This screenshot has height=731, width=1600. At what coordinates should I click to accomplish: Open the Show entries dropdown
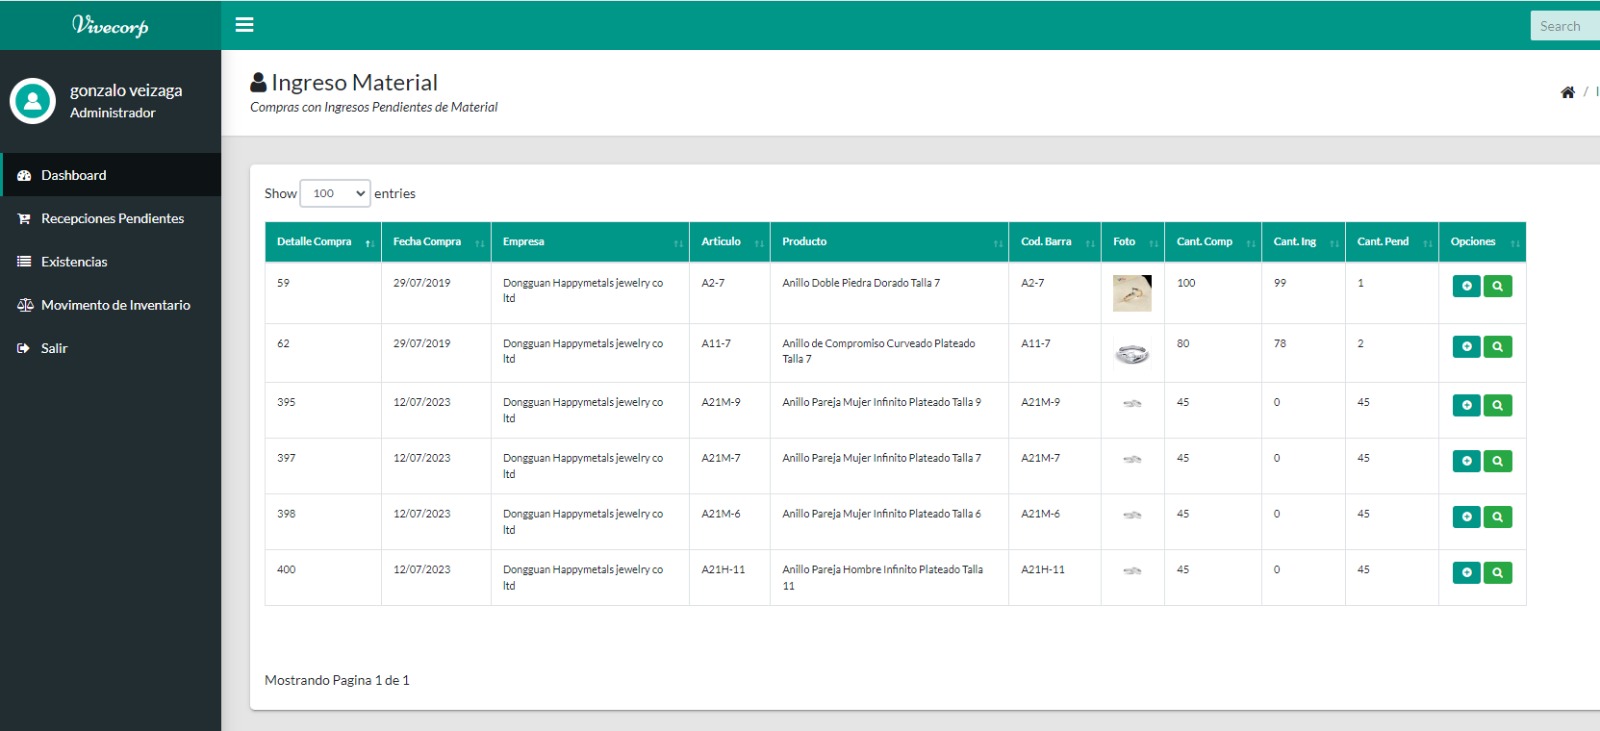tap(335, 193)
